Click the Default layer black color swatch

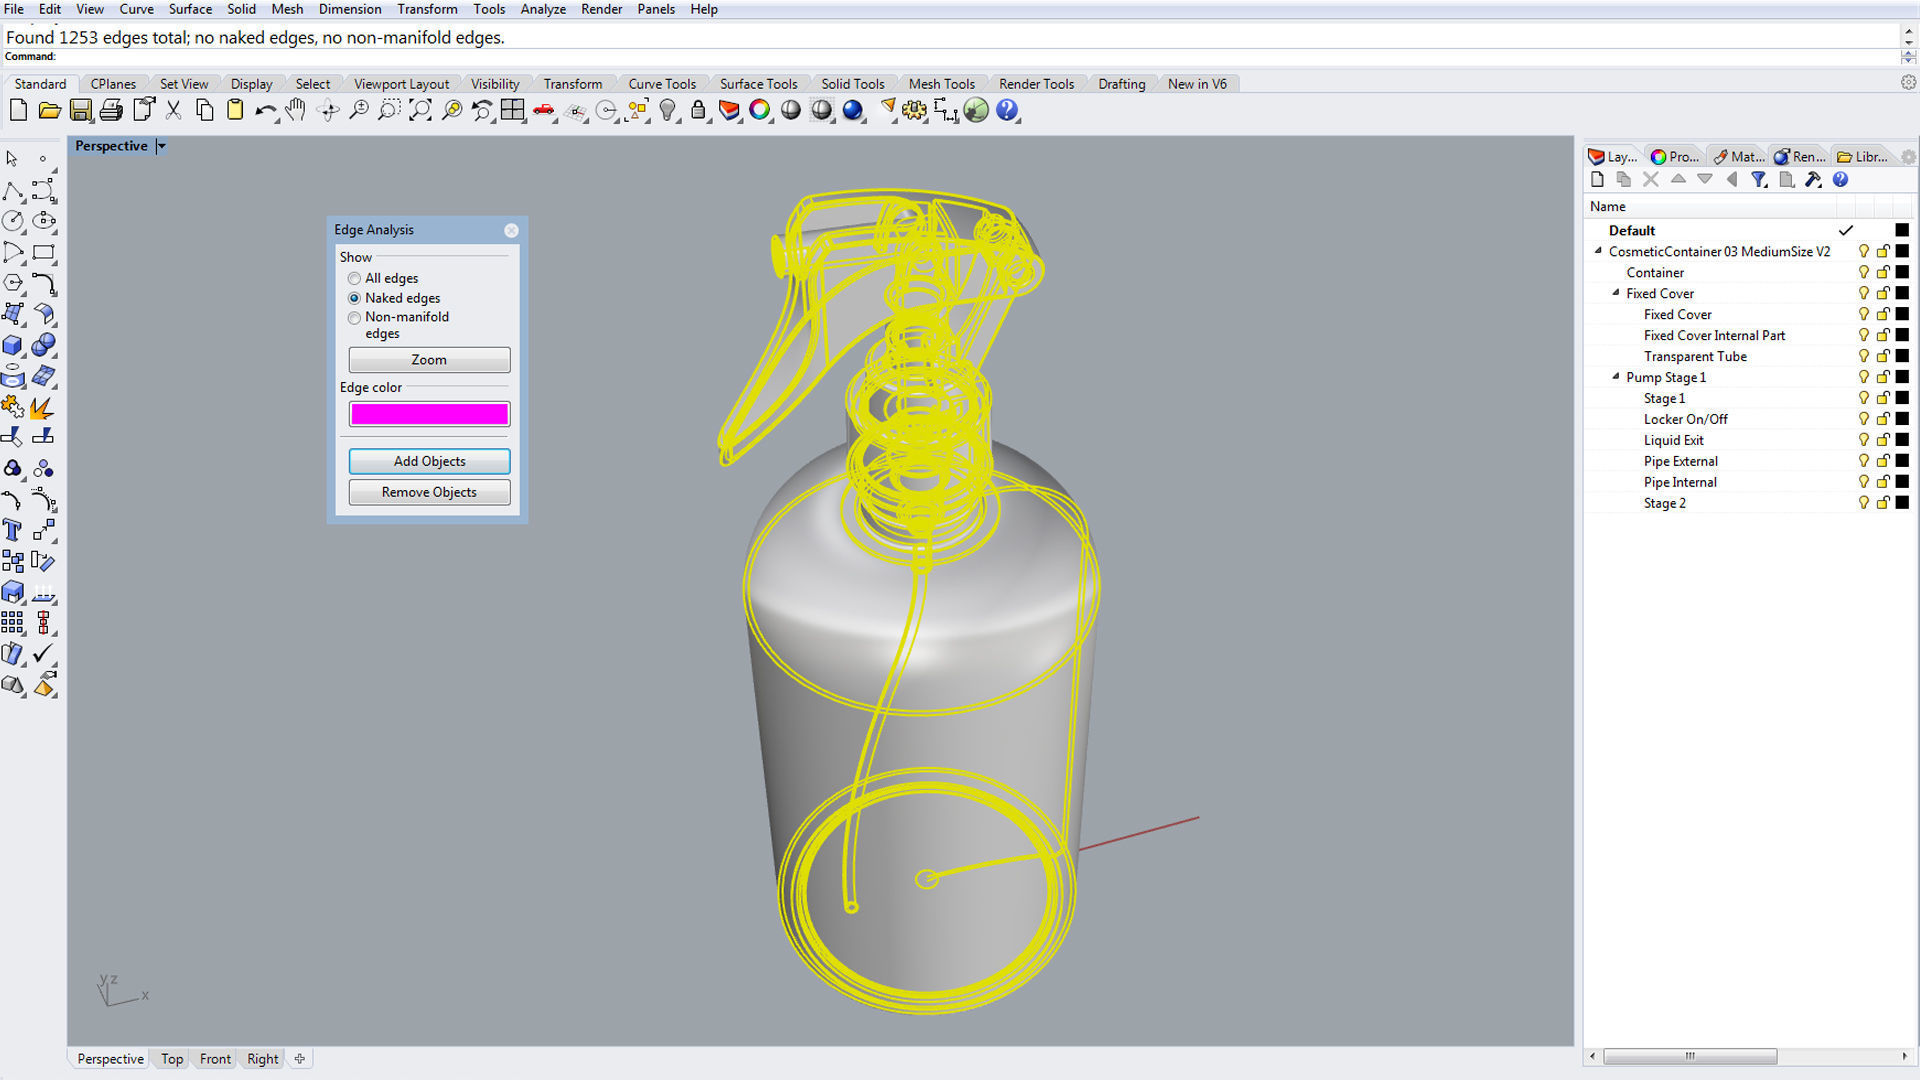[1902, 230]
